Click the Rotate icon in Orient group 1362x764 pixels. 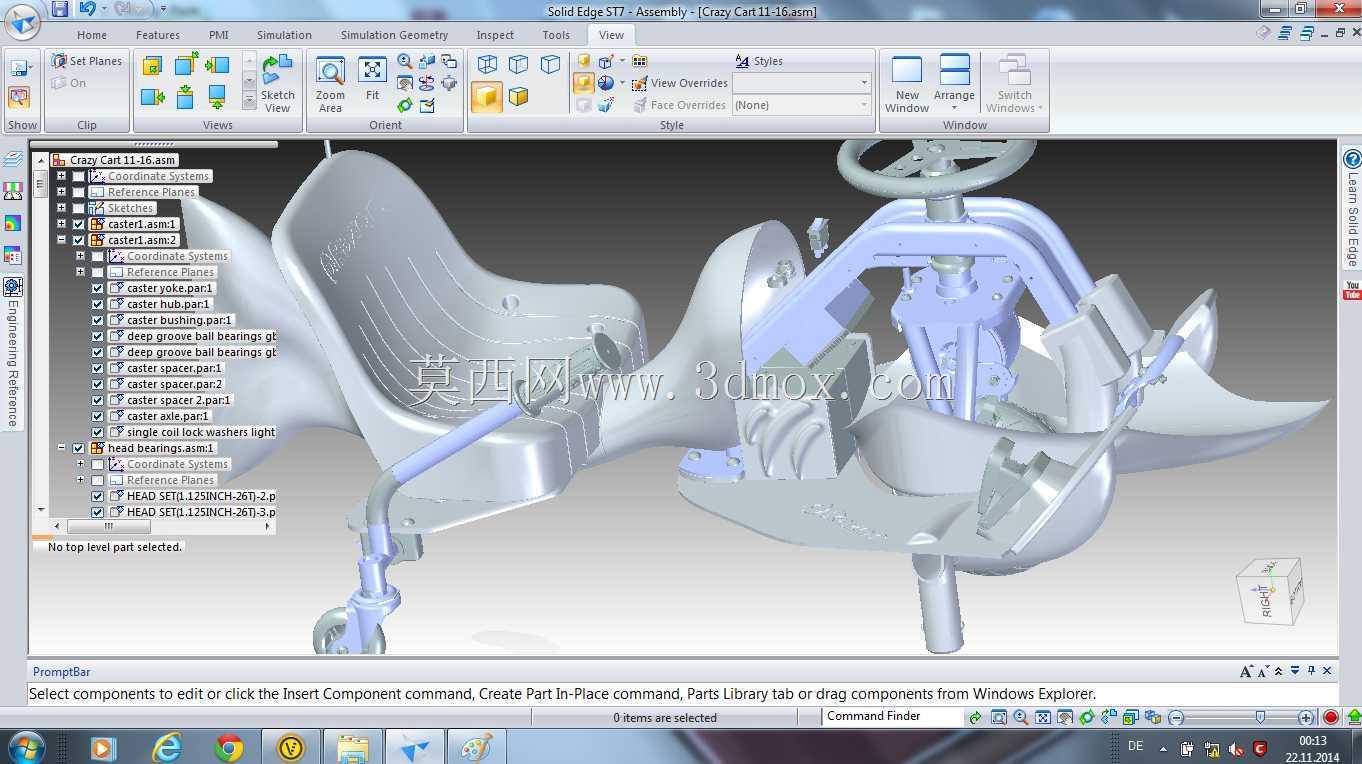[405, 105]
